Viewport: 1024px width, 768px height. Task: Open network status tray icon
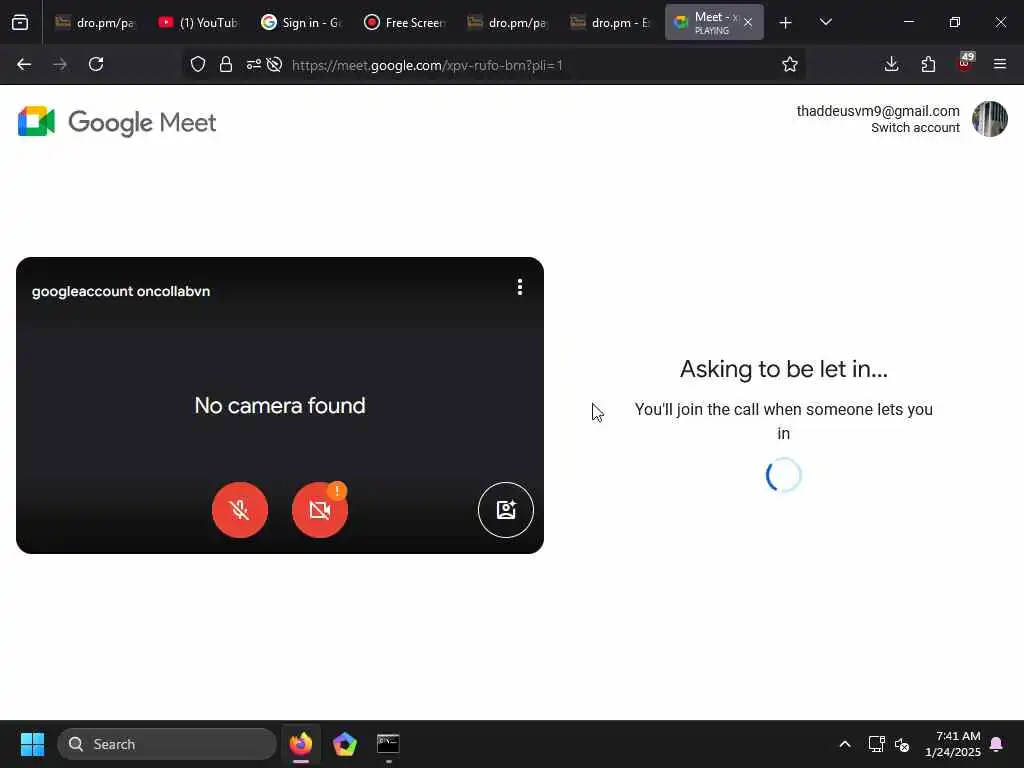coord(876,744)
